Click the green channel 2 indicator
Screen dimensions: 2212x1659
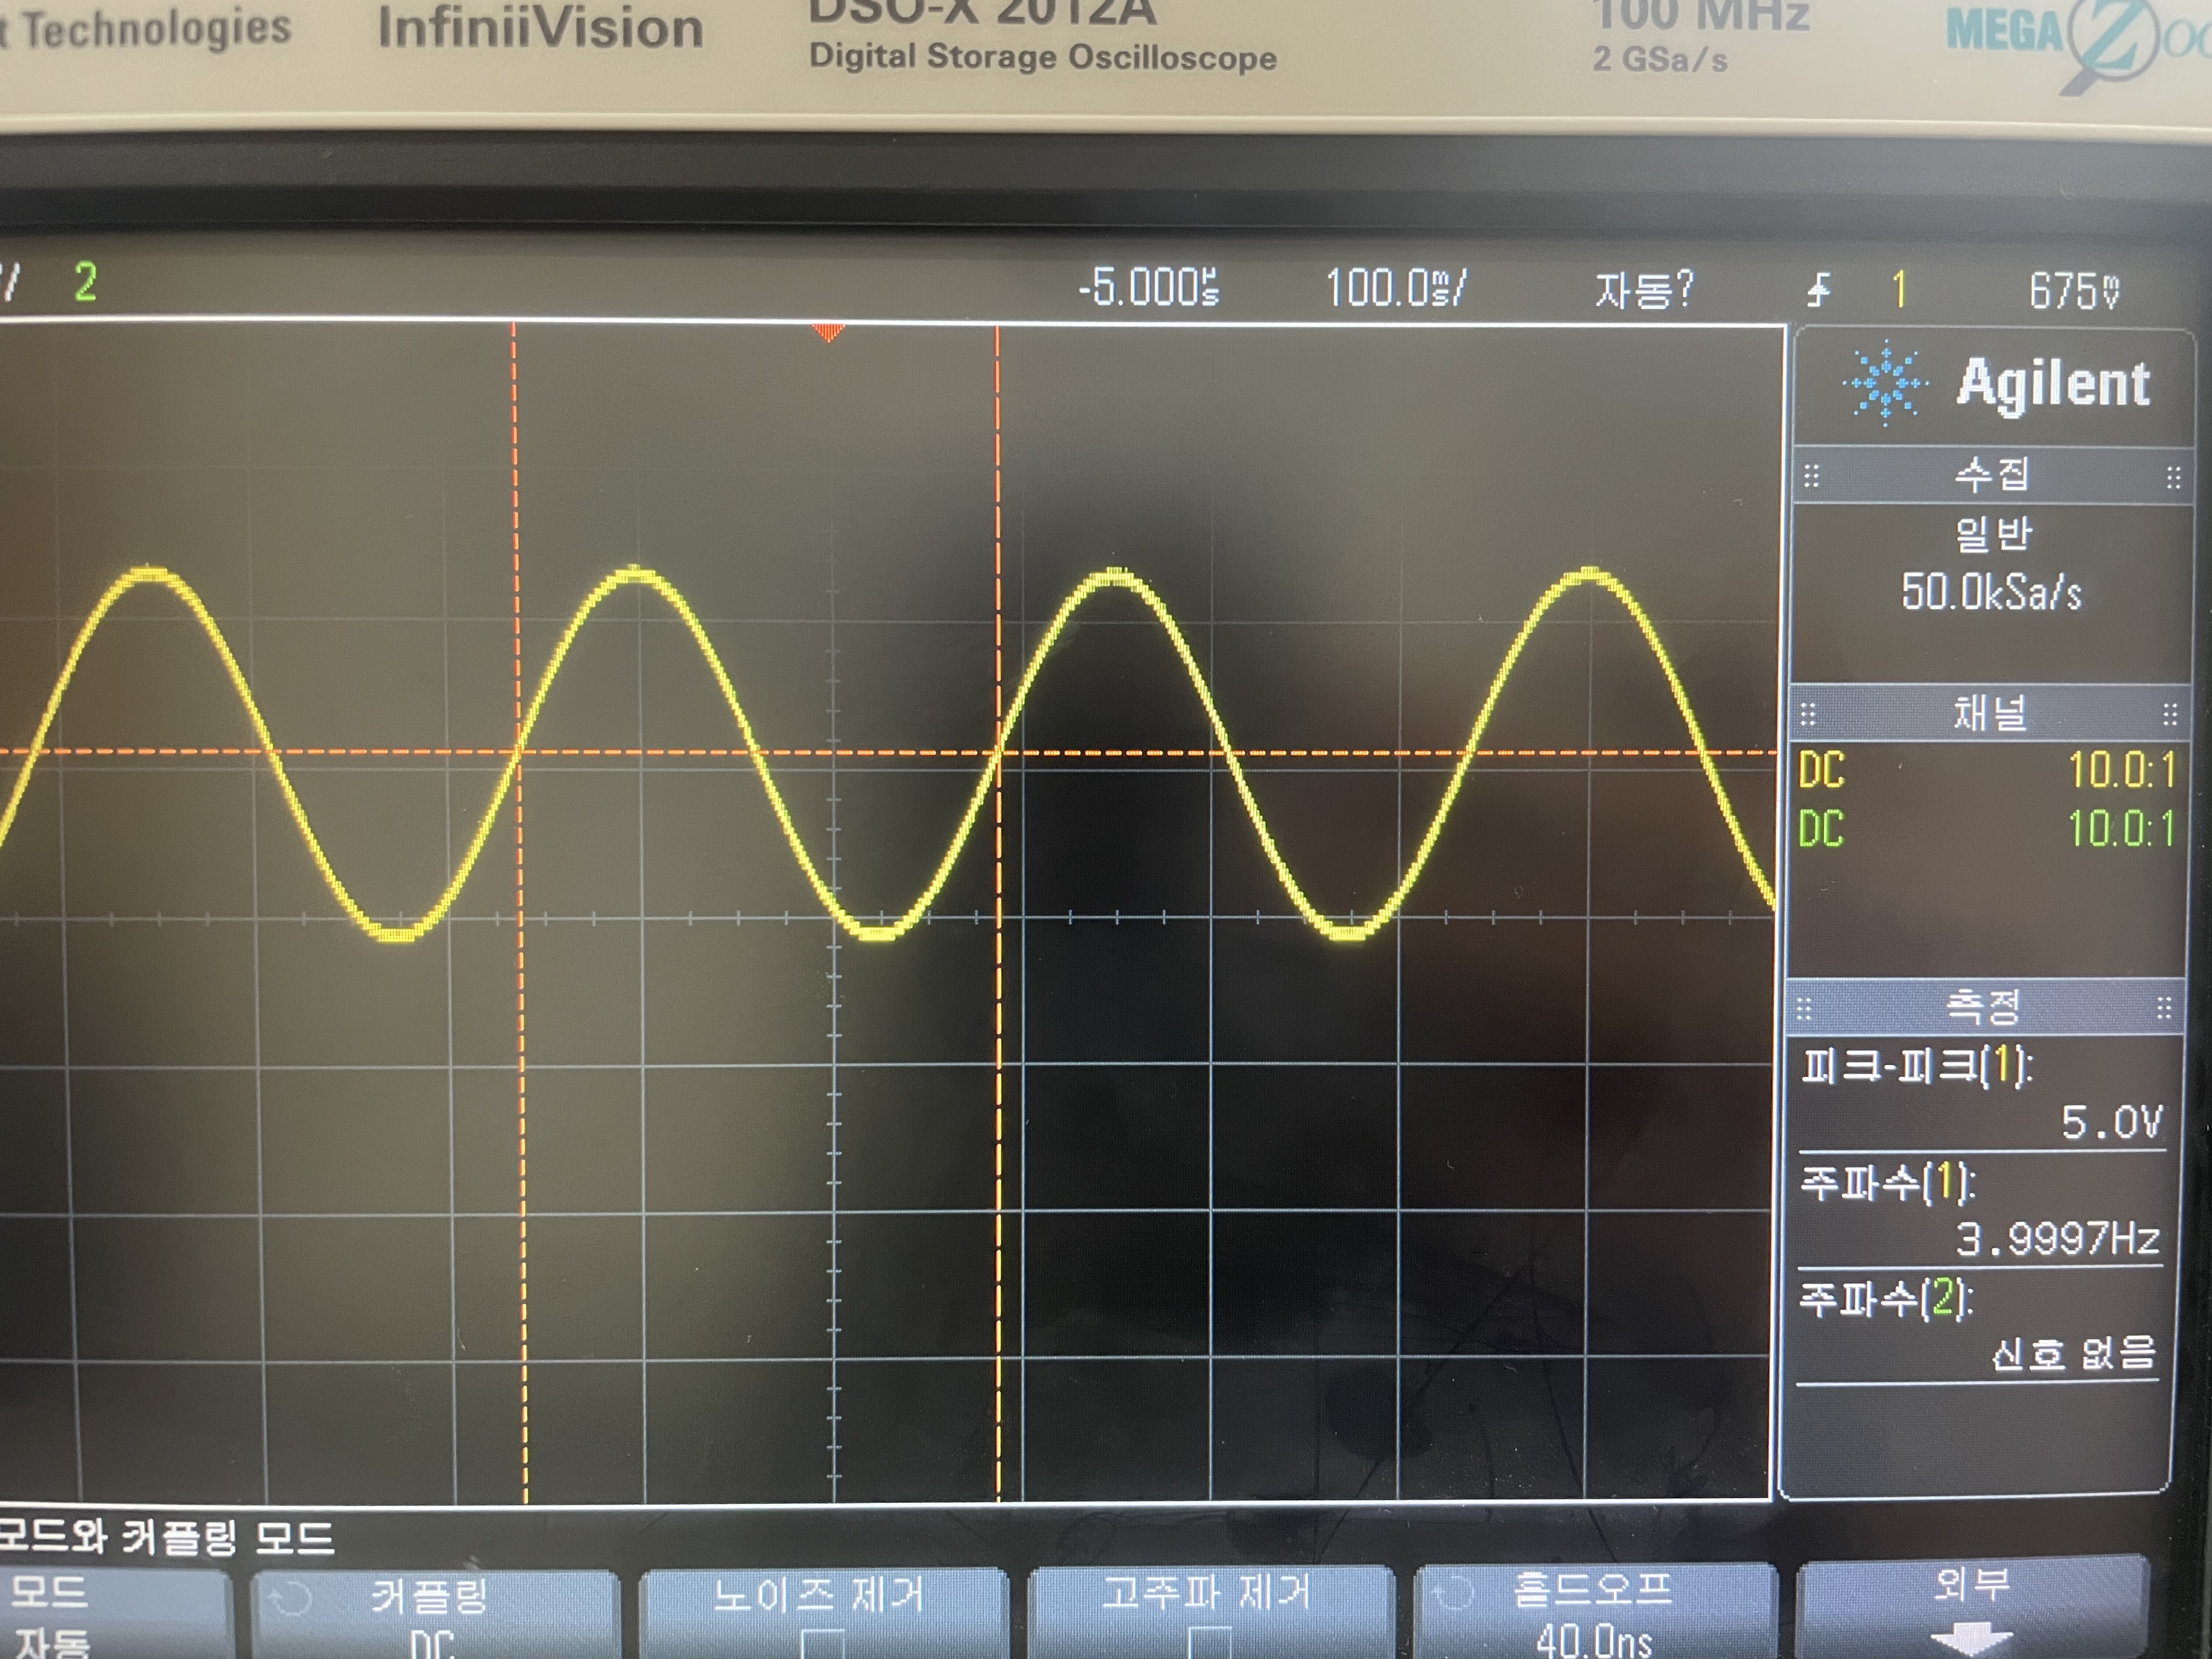point(85,283)
